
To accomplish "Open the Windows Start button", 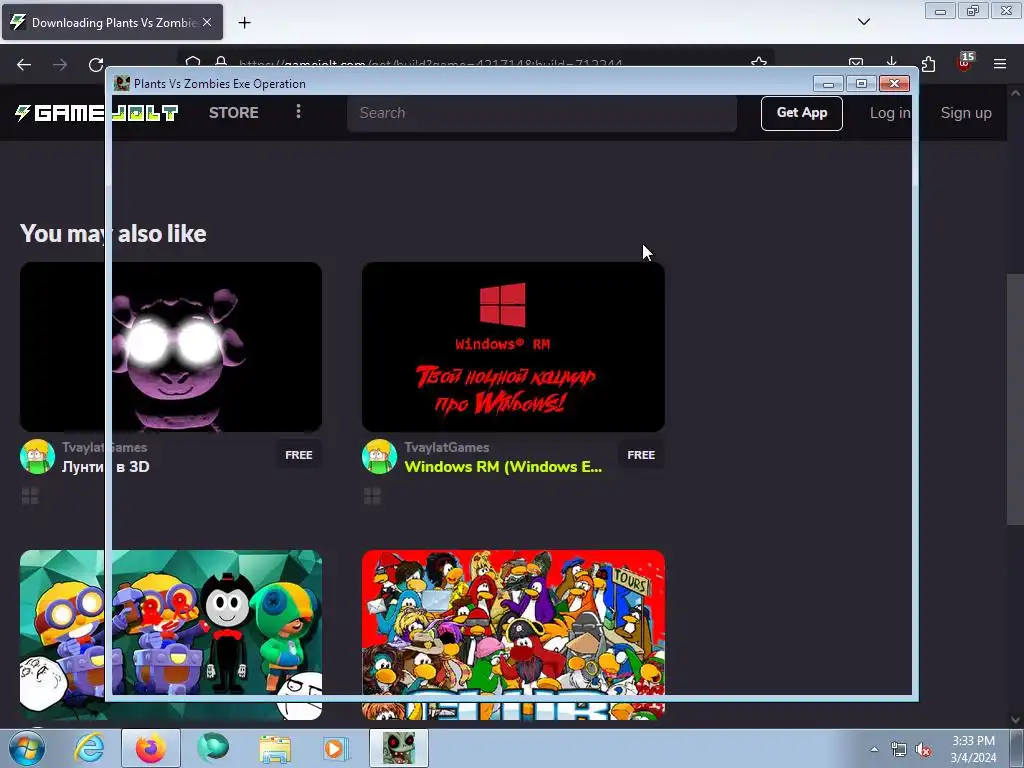I will (27, 748).
